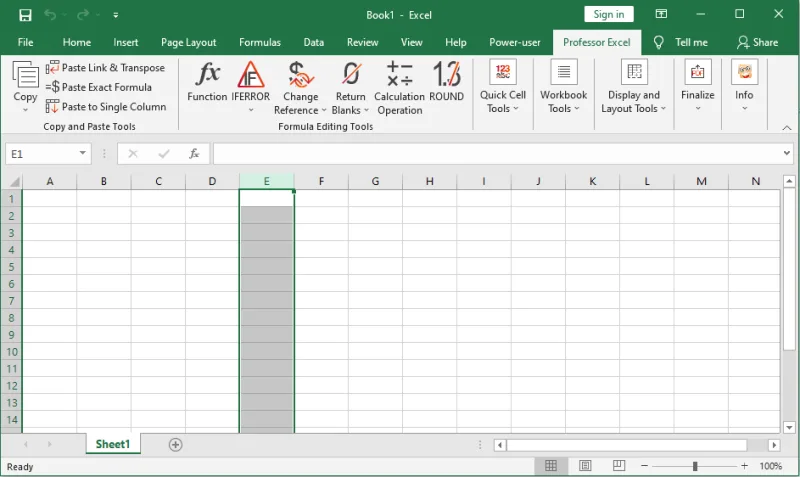Click the Sign in button

(x=609, y=14)
